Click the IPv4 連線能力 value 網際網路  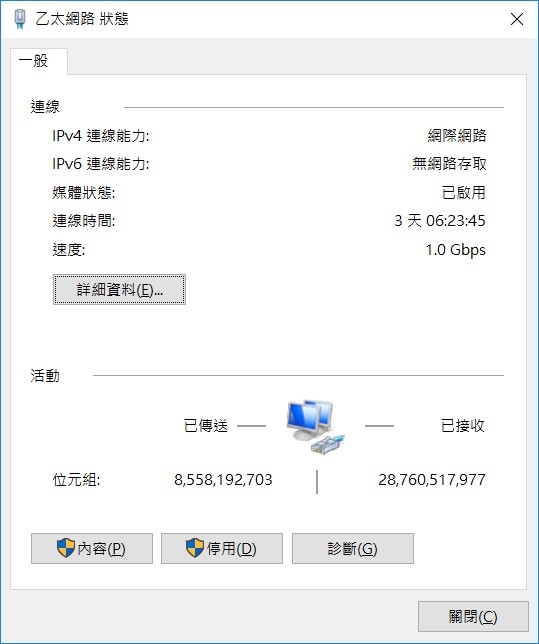click(x=457, y=136)
